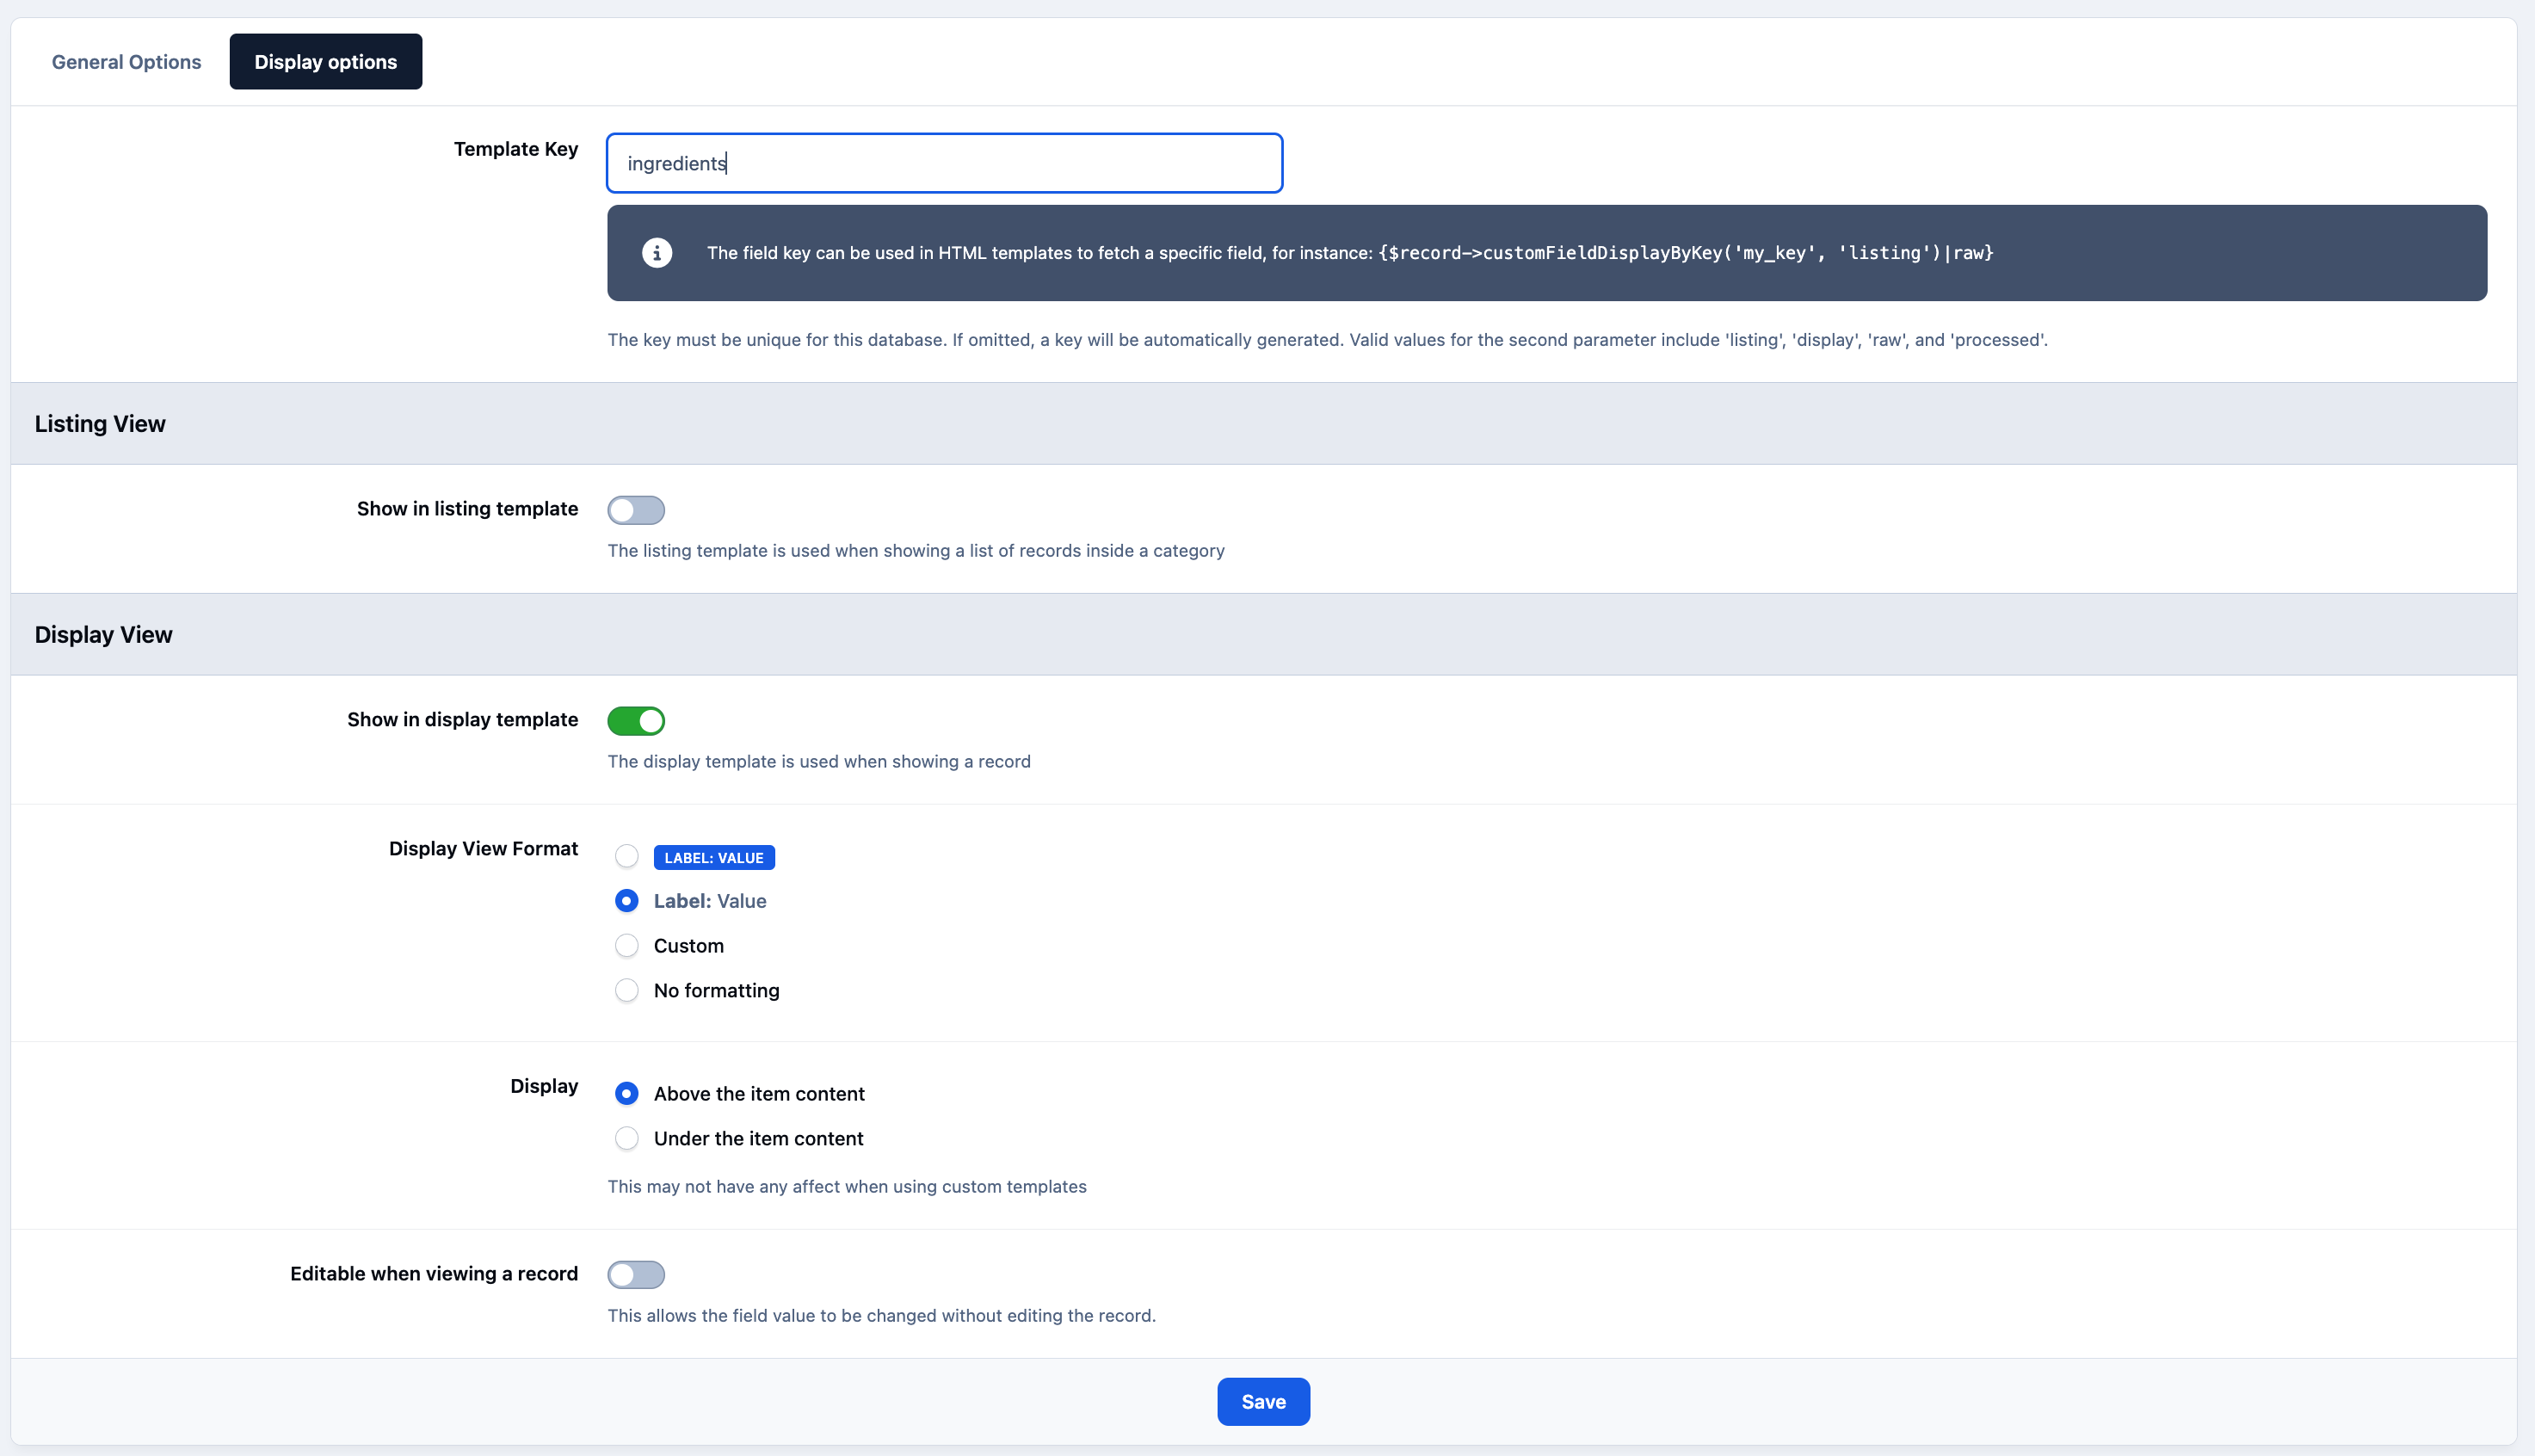Turn on Editable when viewing a record
Image resolution: width=2535 pixels, height=1456 pixels.
coord(636,1275)
